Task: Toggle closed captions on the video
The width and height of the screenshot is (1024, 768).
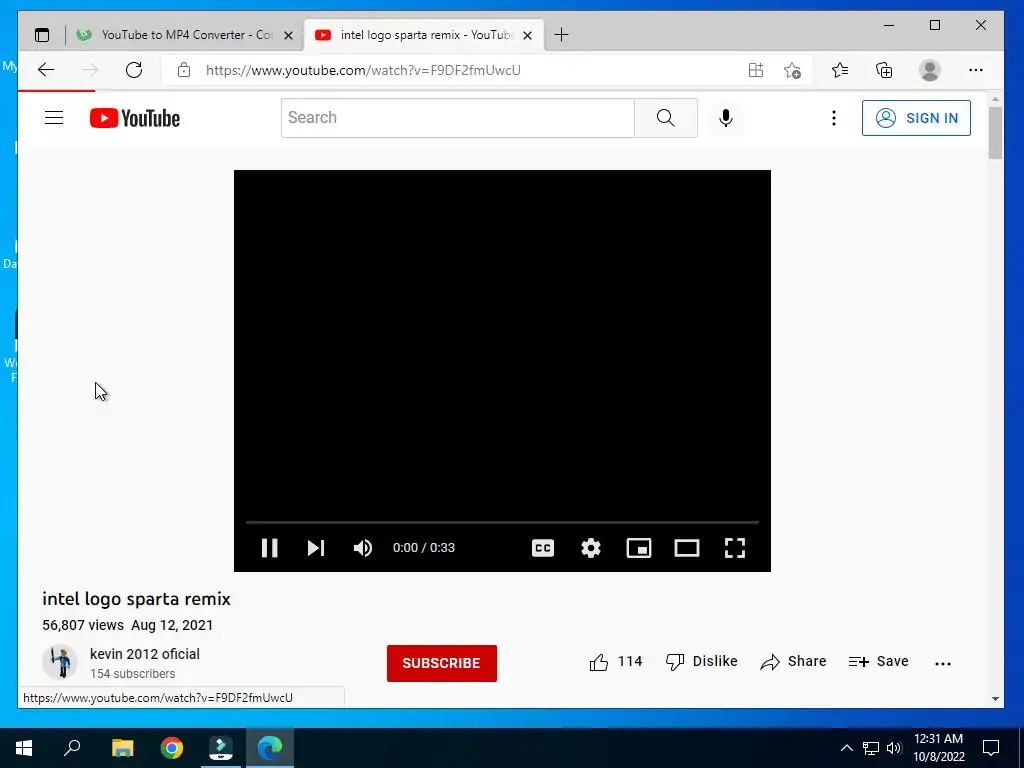Action: (543, 548)
